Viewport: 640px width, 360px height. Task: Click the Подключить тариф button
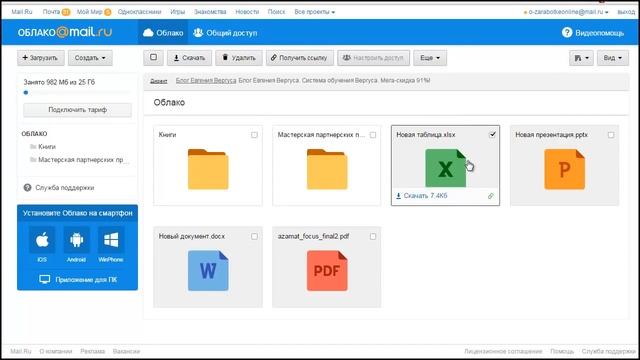pyautogui.click(x=78, y=110)
